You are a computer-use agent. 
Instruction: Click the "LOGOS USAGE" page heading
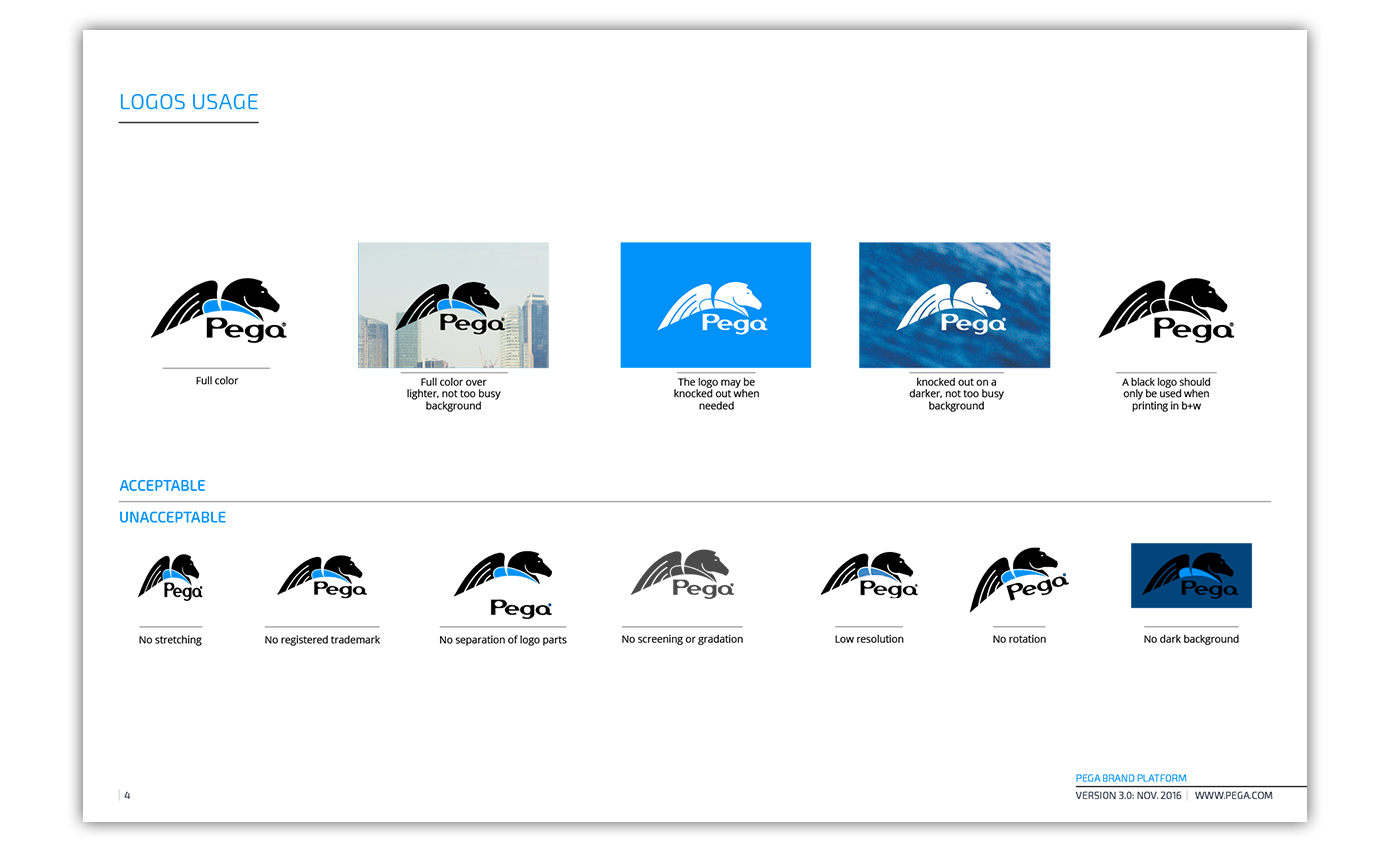(x=189, y=102)
